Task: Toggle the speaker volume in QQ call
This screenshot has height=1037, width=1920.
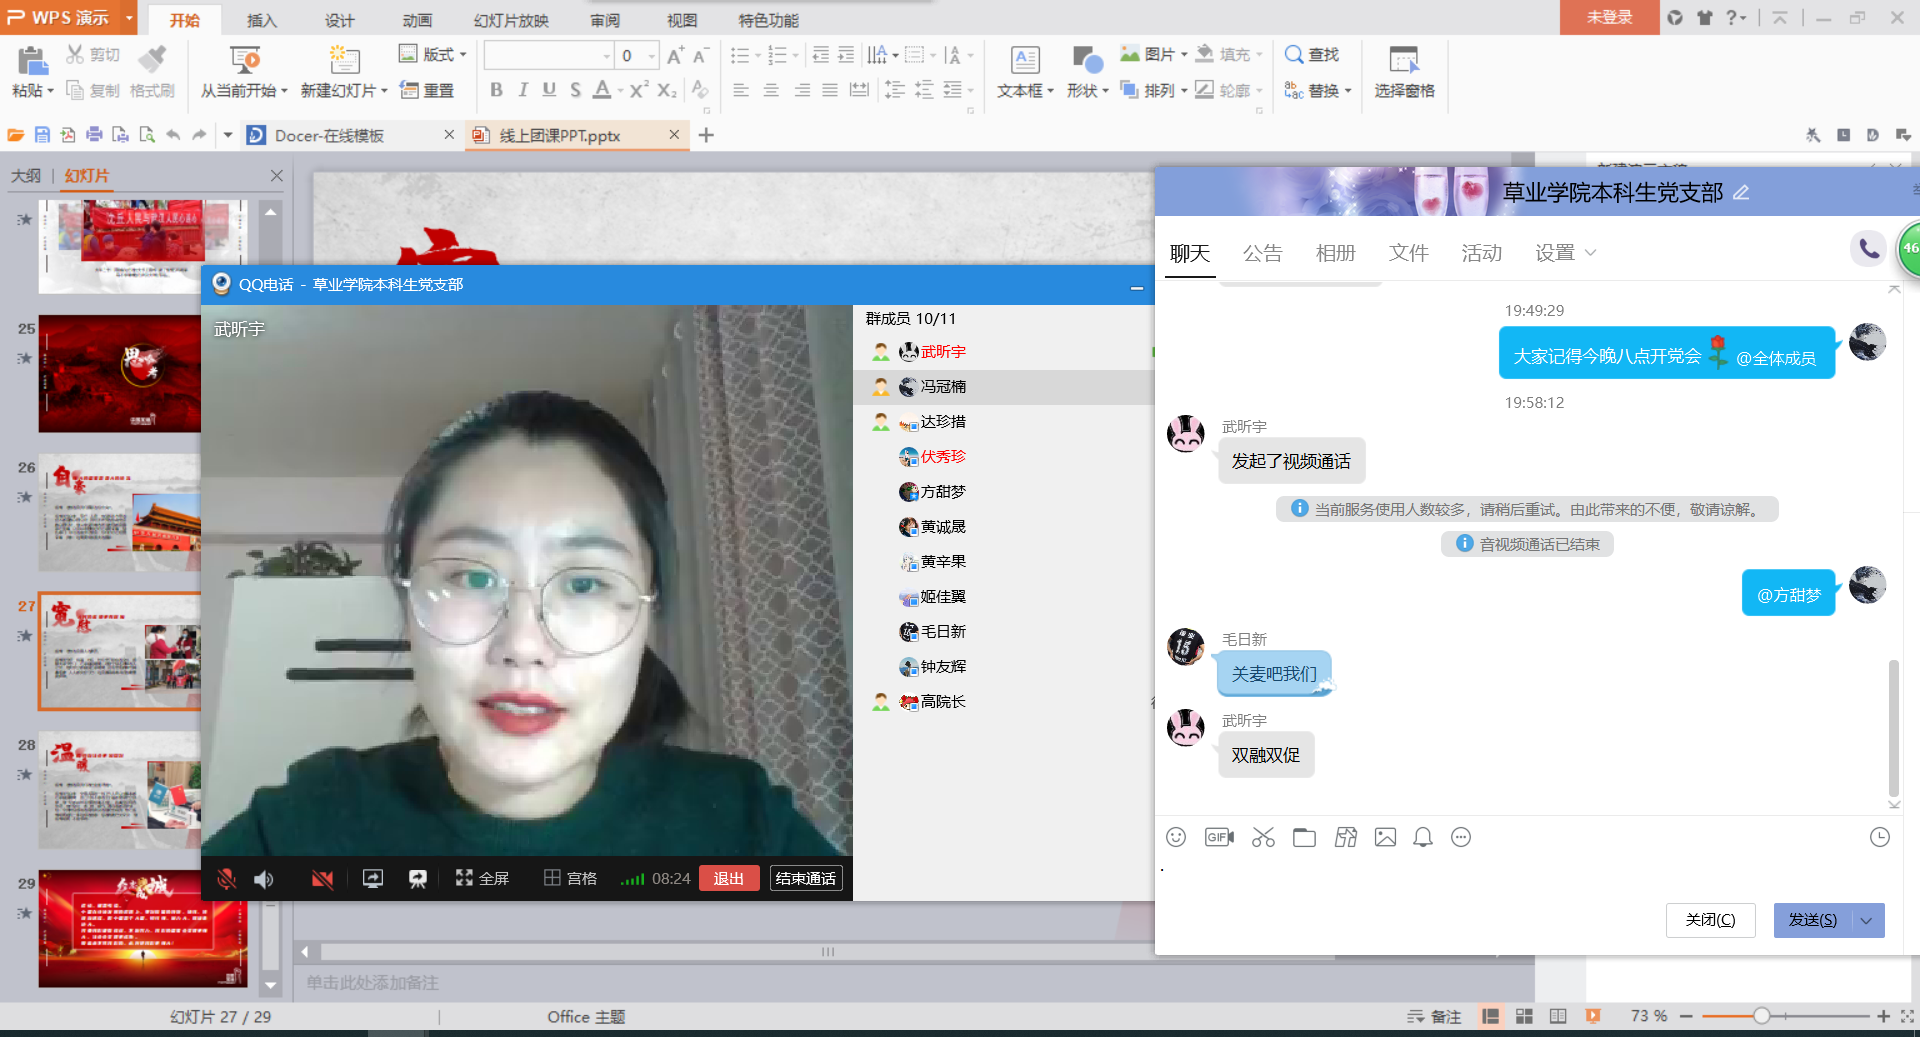Action: click(x=264, y=879)
